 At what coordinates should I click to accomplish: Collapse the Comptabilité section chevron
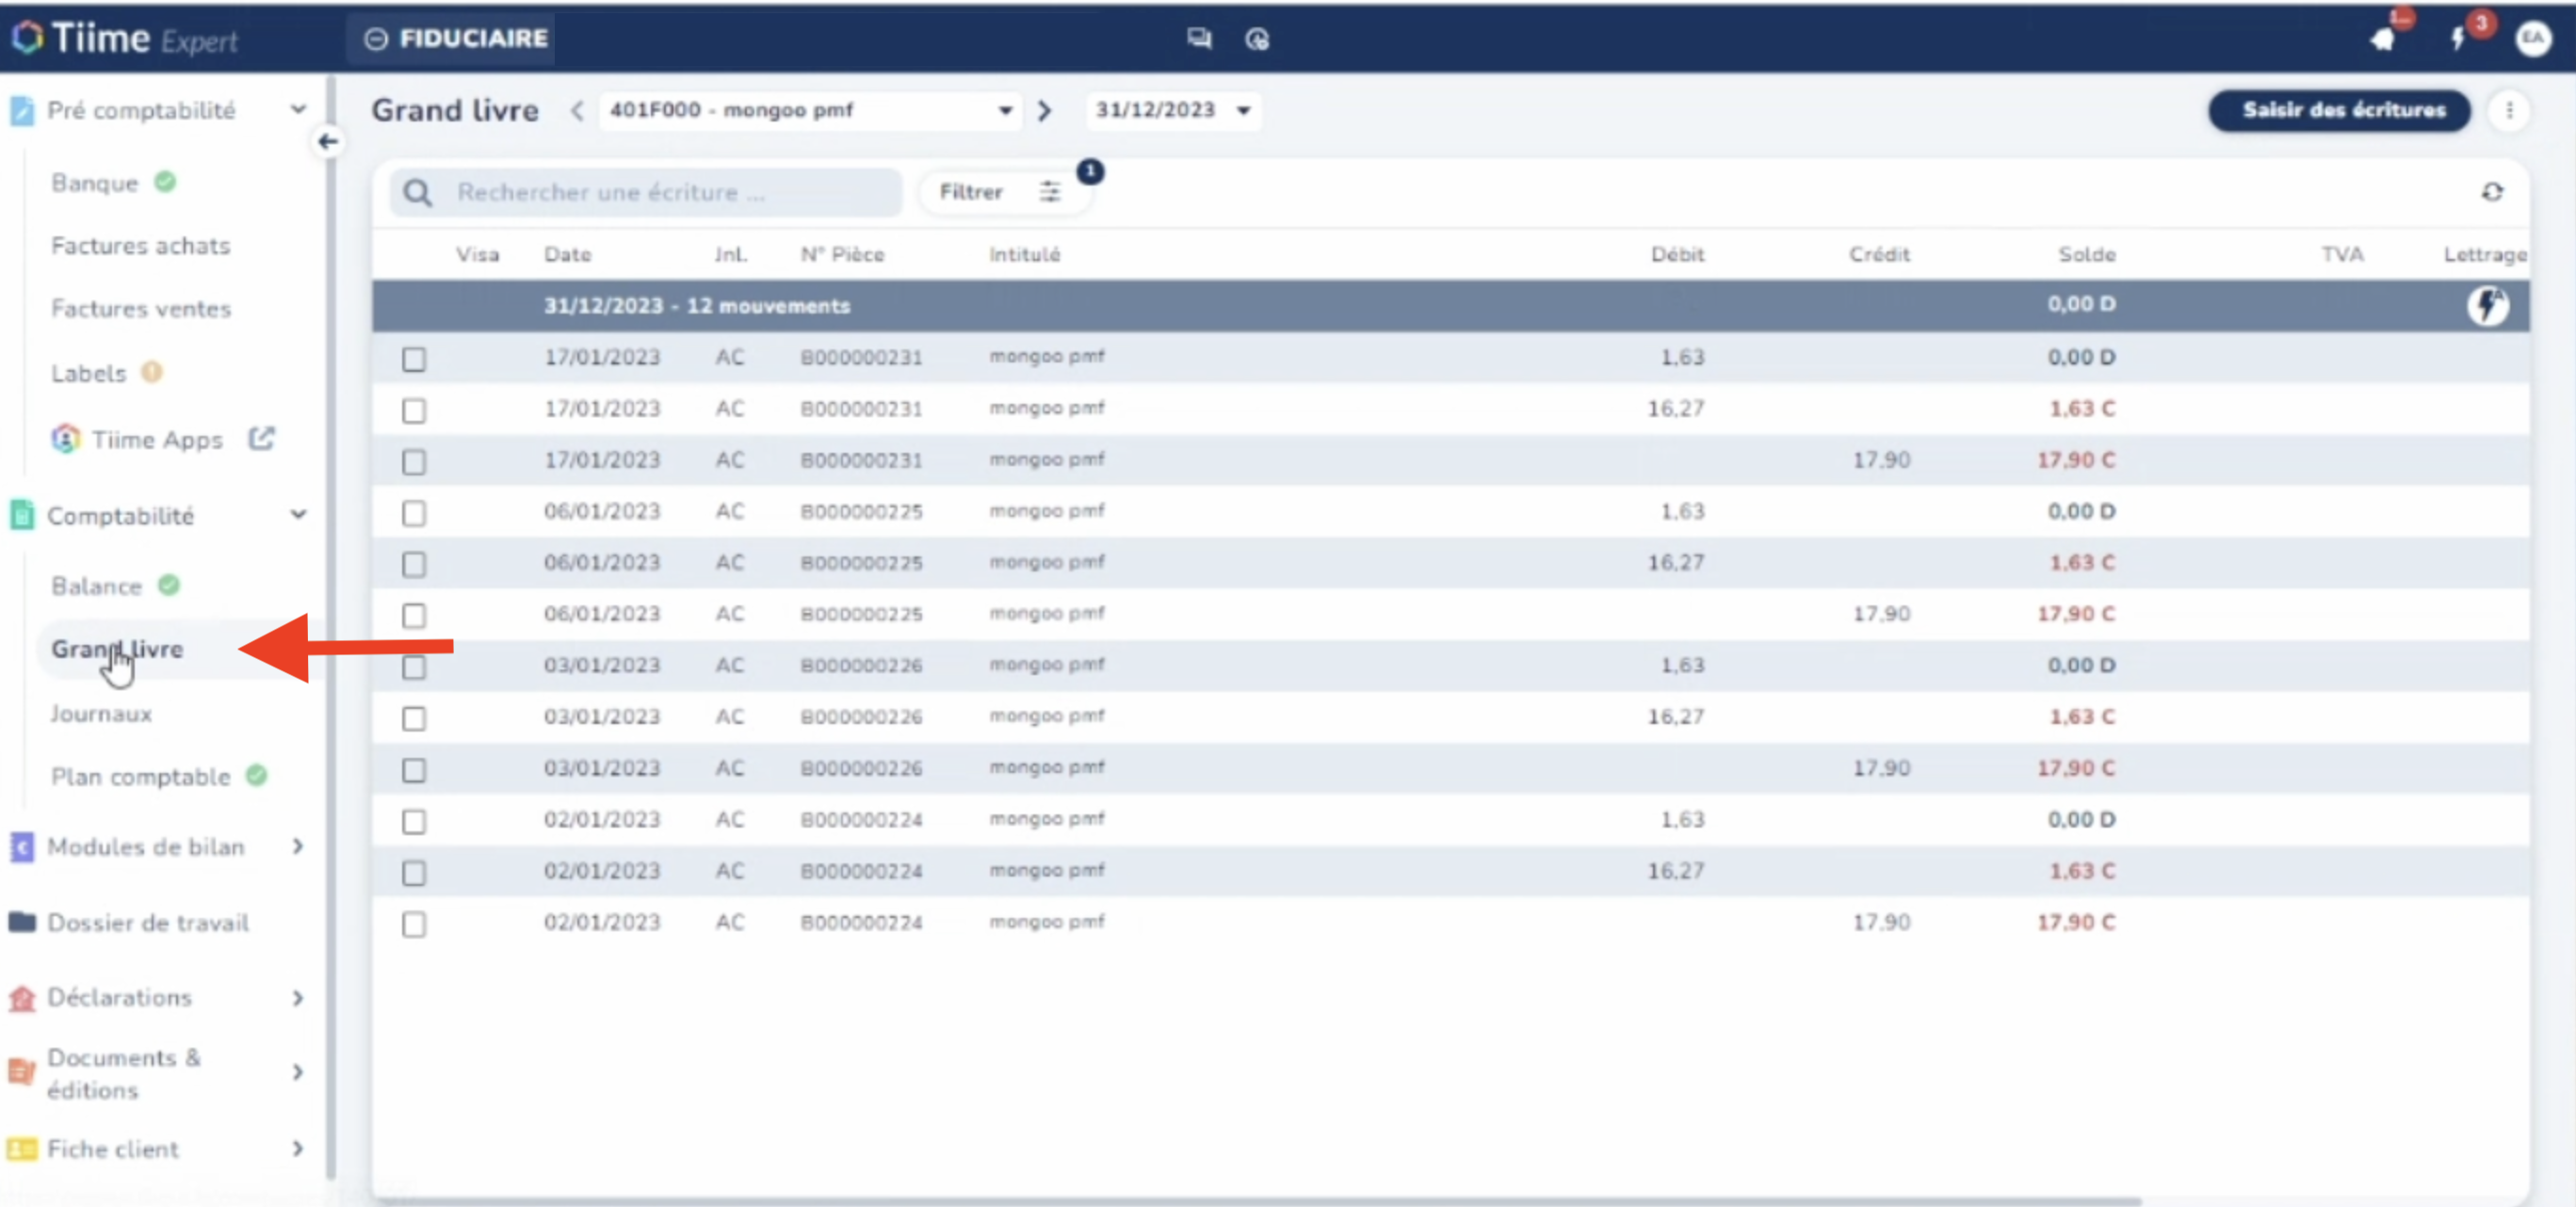tap(298, 514)
